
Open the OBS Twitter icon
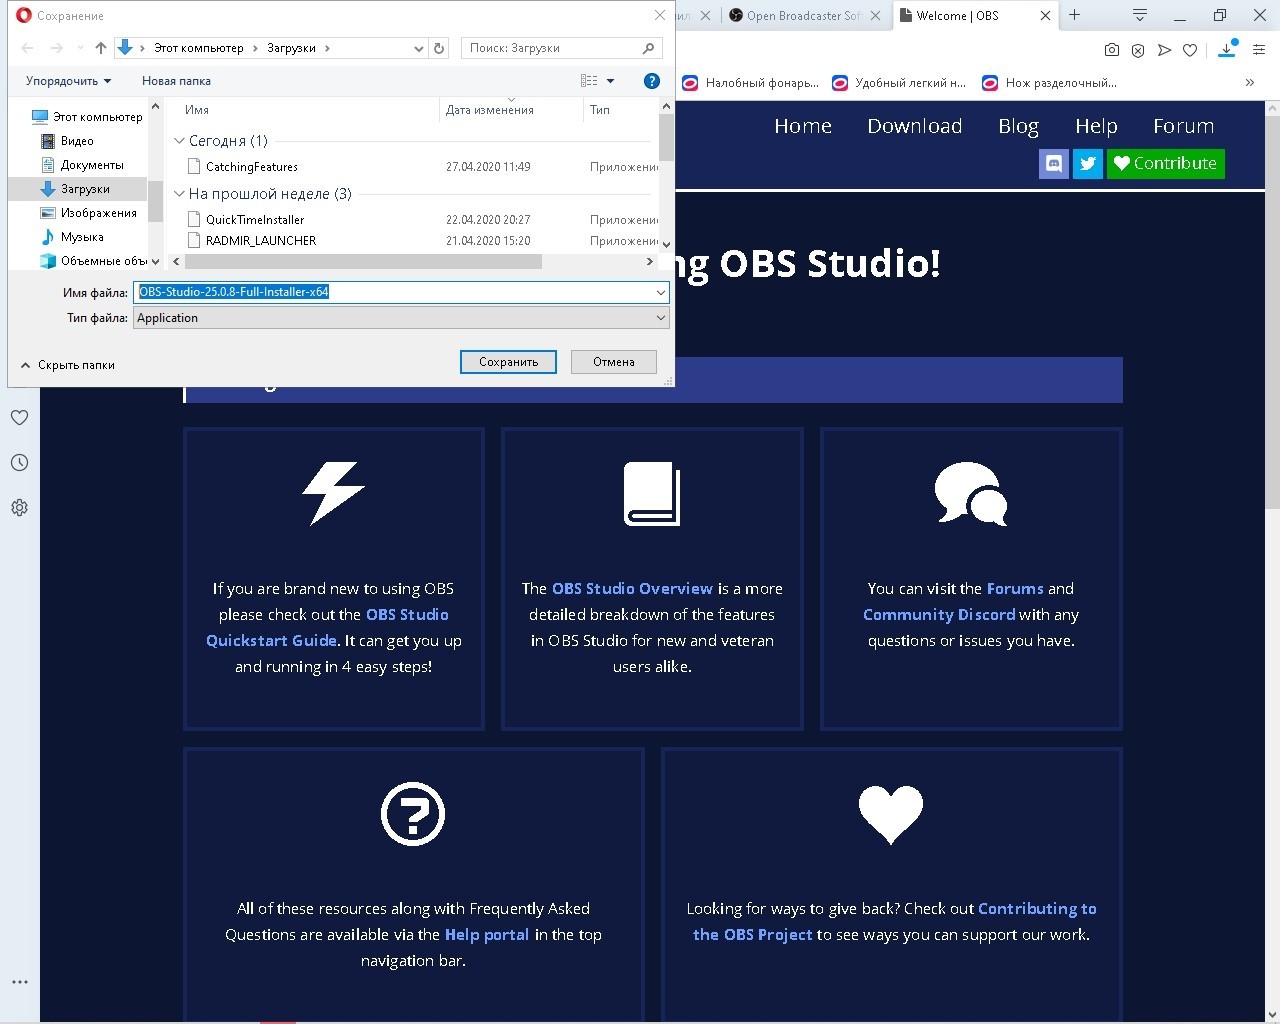pos(1088,163)
